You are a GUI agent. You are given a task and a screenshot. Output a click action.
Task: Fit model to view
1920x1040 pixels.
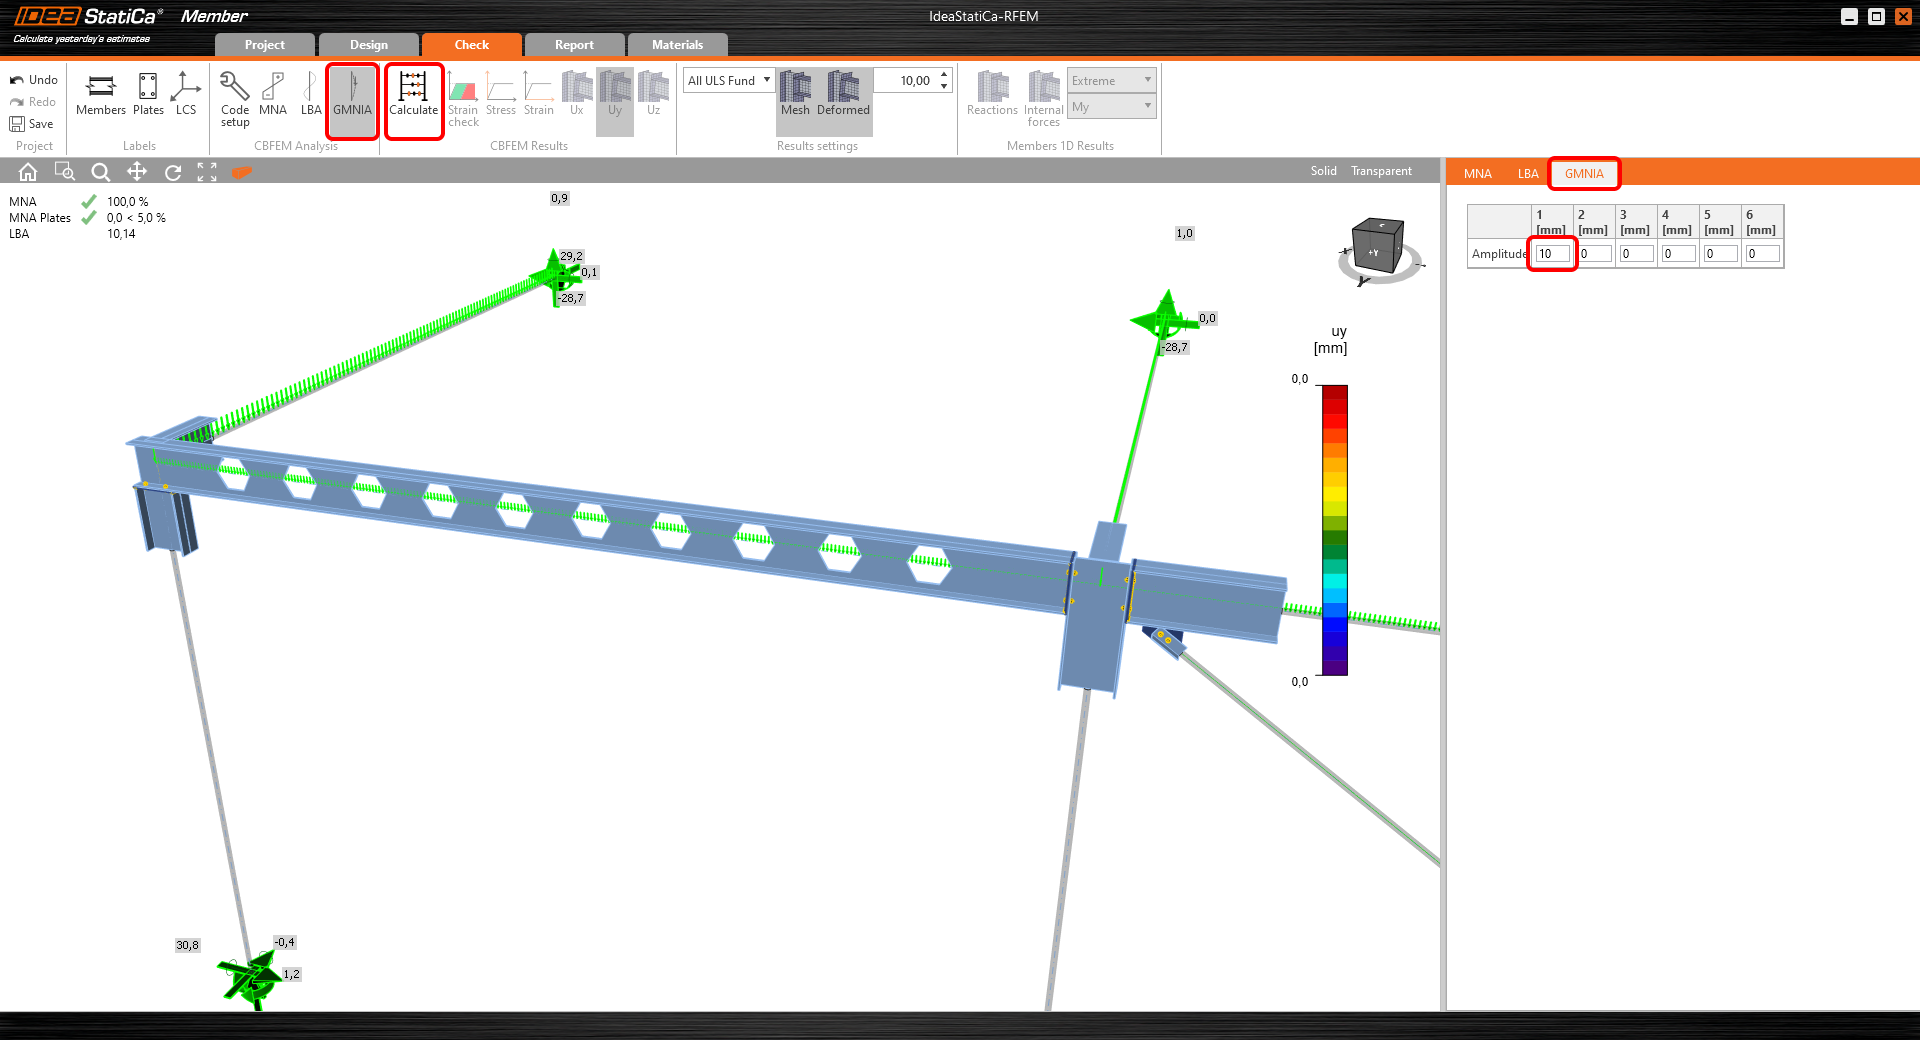pos(207,172)
